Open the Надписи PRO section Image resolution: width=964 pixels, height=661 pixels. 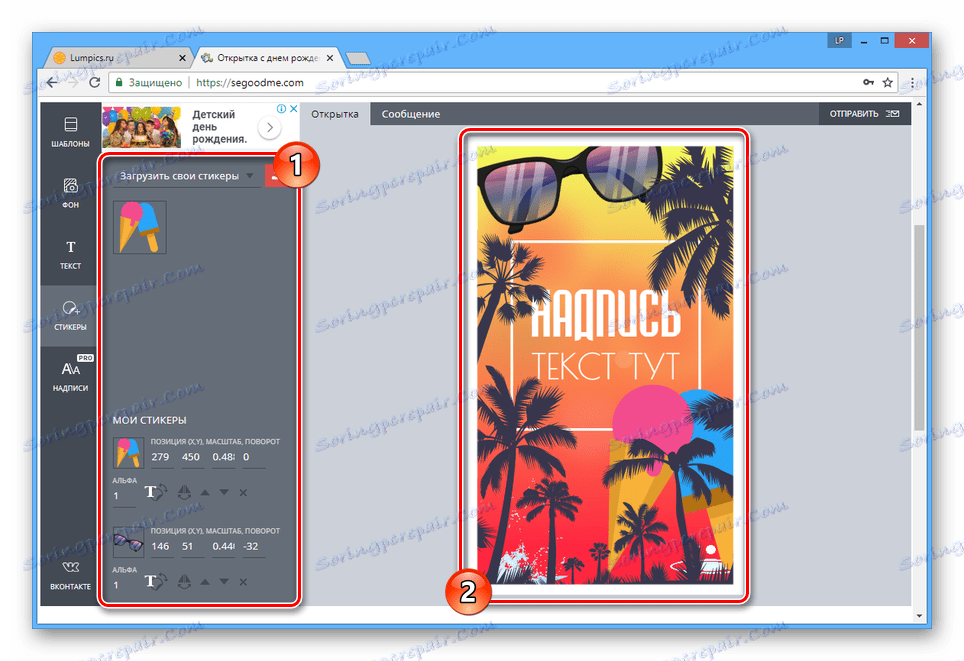pyautogui.click(x=70, y=376)
